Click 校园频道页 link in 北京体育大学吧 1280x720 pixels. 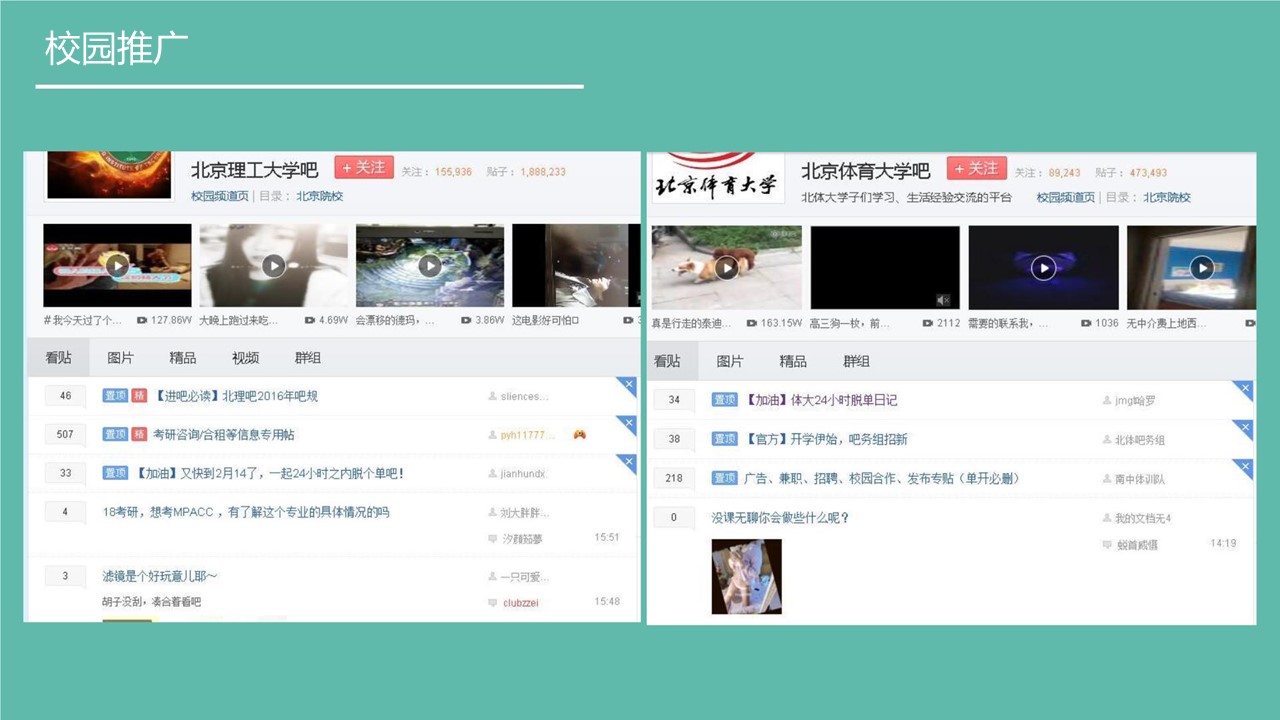[x=1066, y=198]
